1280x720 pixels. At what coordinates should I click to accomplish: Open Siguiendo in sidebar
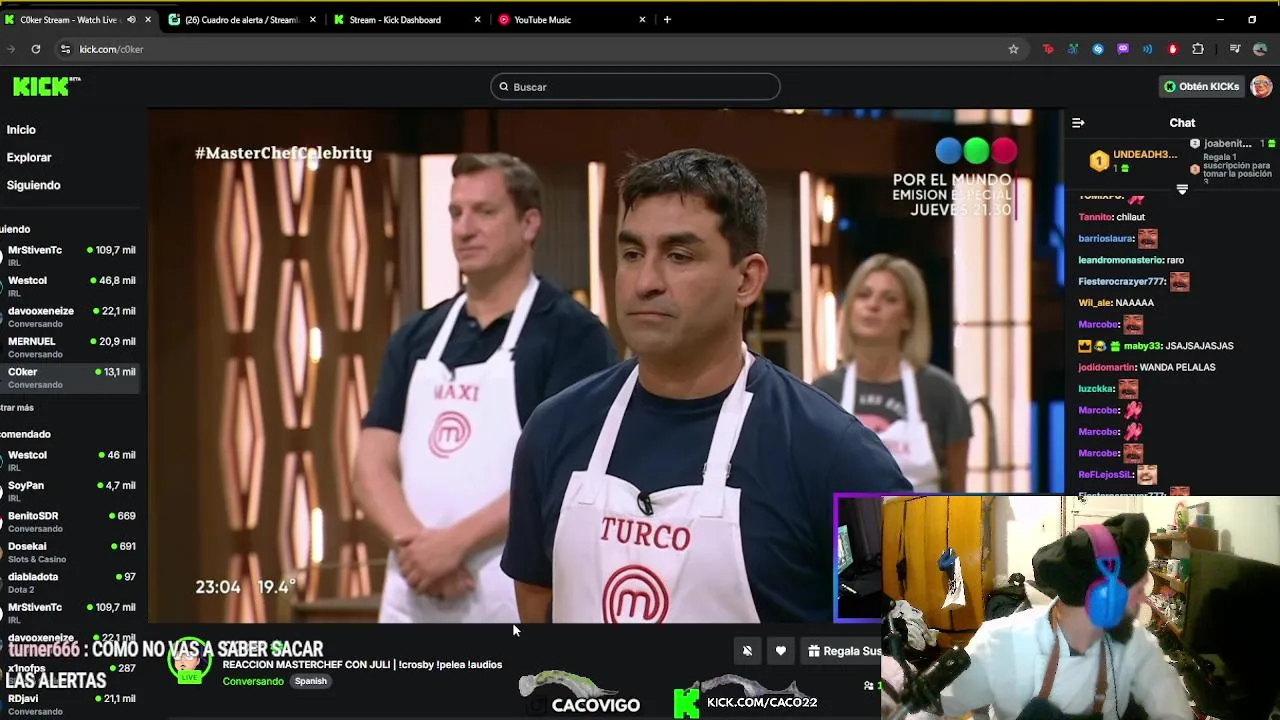(x=33, y=185)
